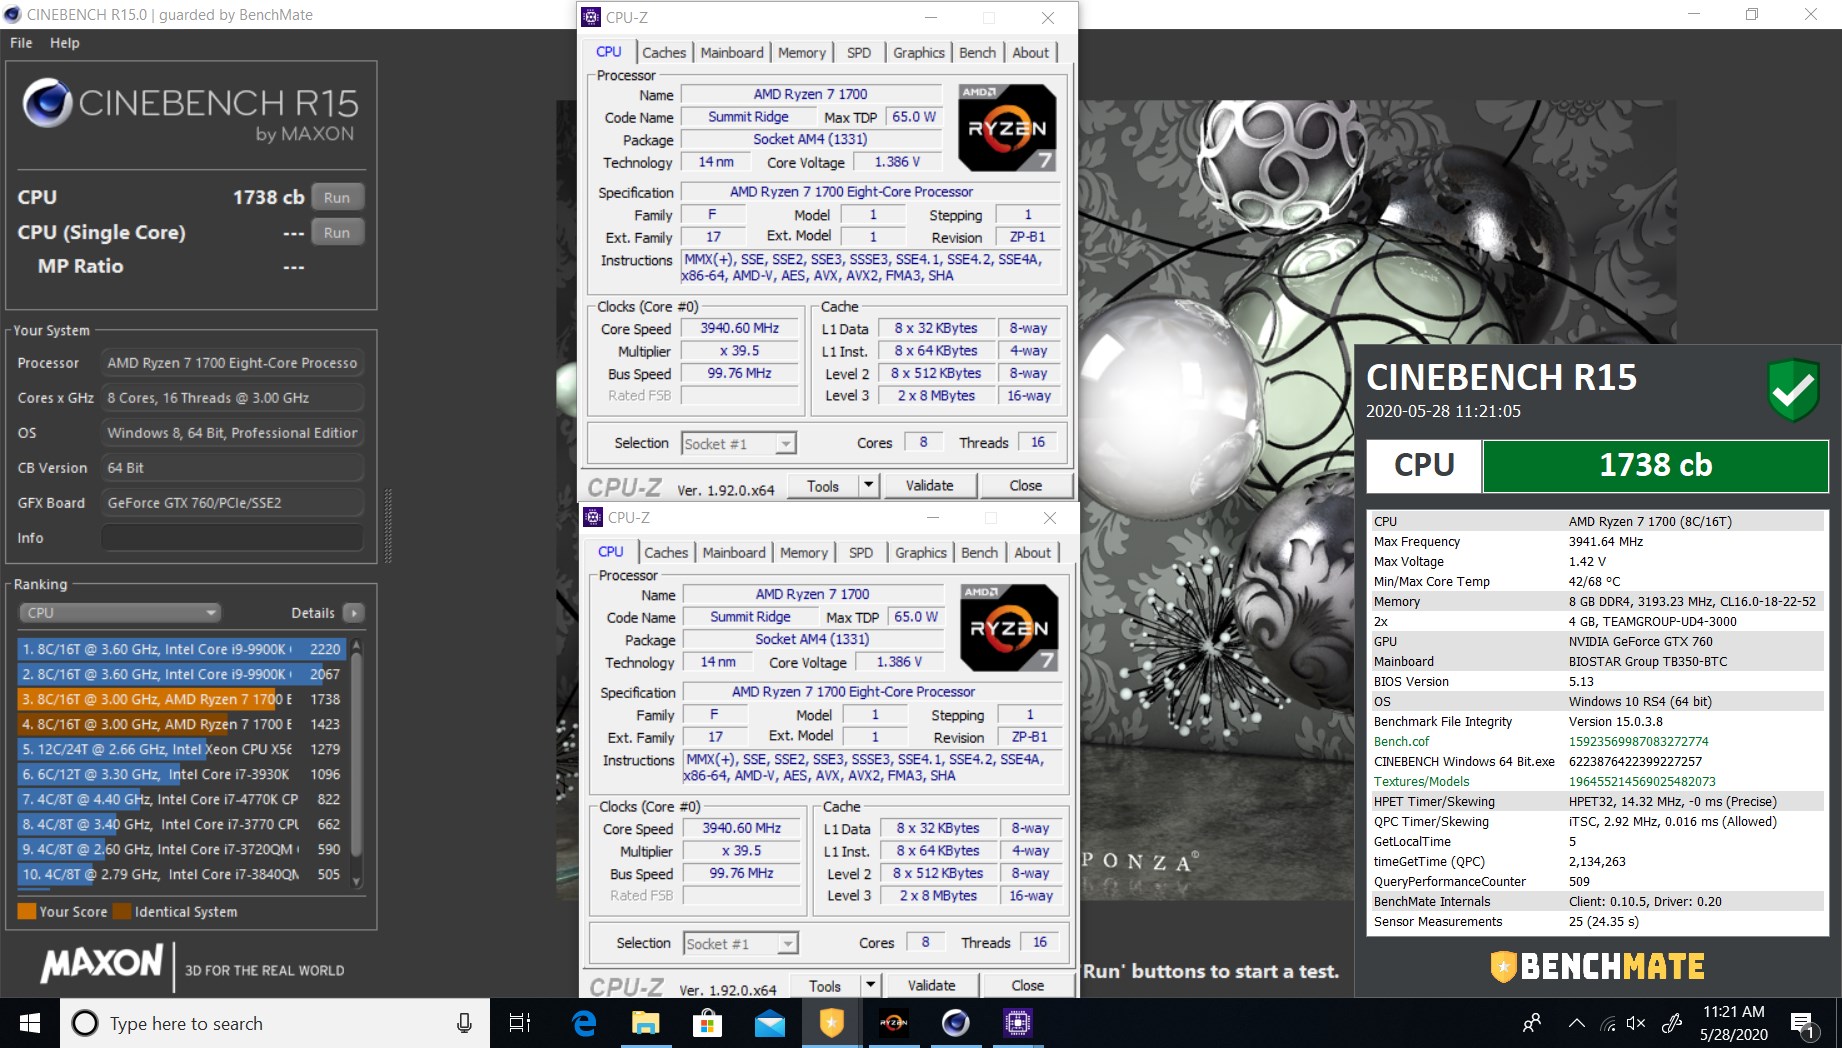
Task: Click the lower CPU-Z window title icon
Action: point(593,517)
